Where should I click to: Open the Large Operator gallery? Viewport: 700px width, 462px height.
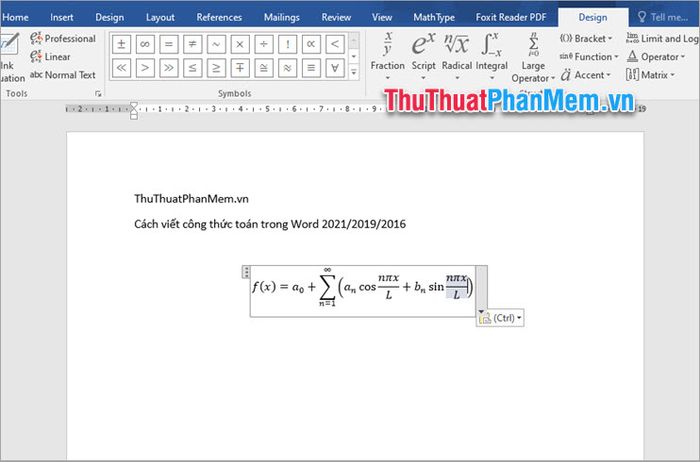[533, 57]
